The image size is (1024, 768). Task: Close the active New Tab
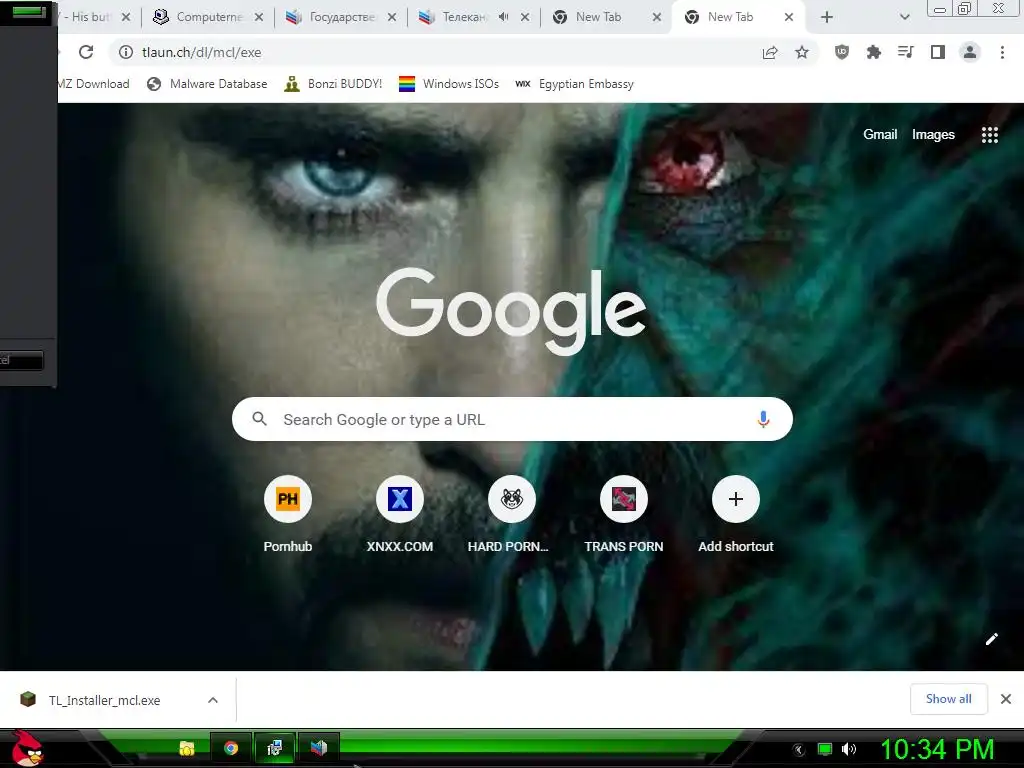pyautogui.click(x=788, y=18)
